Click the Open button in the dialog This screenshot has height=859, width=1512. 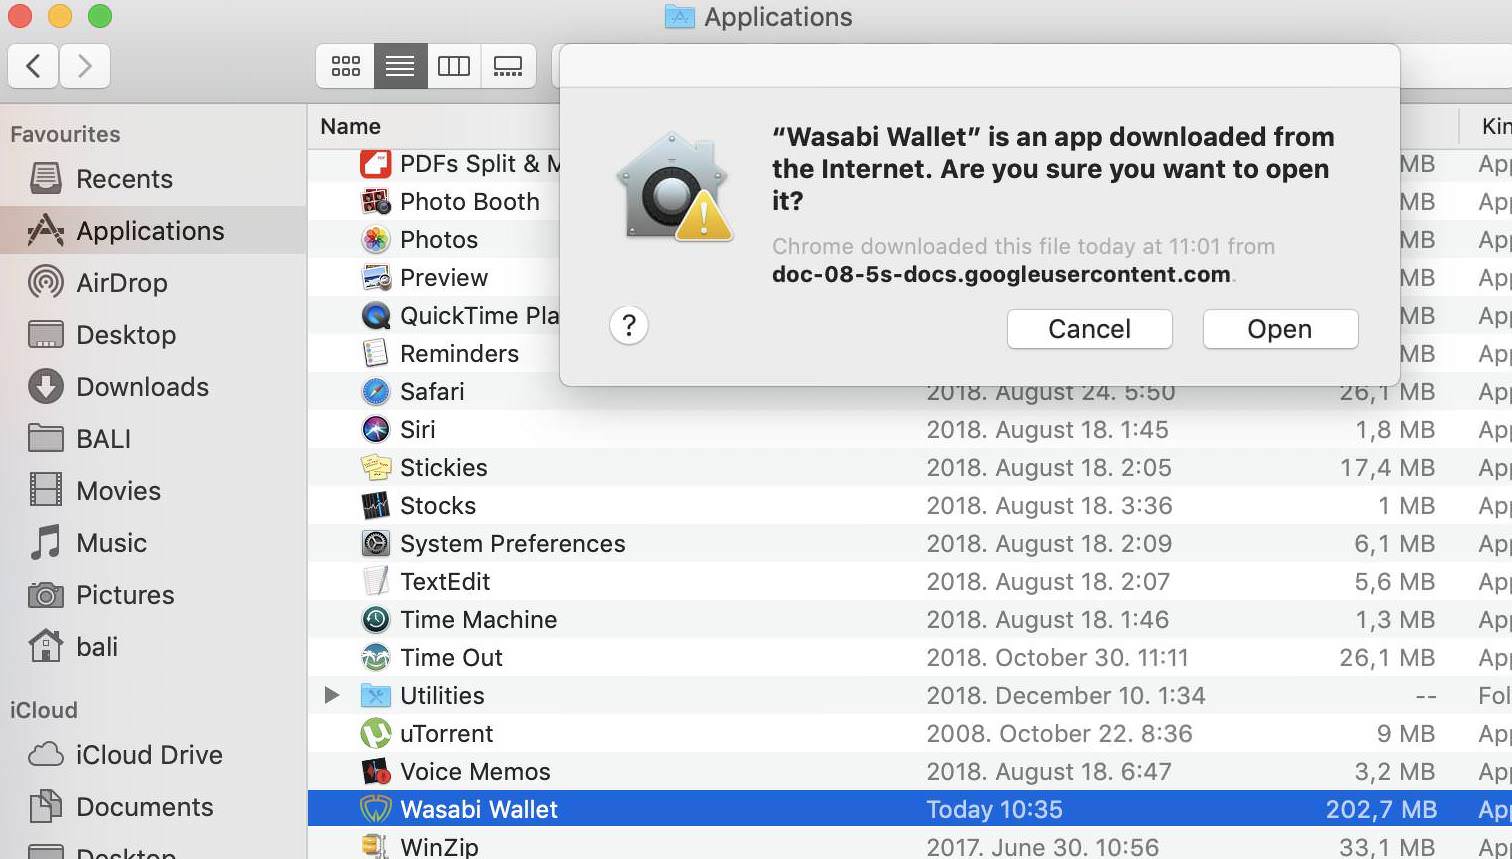[1279, 329]
